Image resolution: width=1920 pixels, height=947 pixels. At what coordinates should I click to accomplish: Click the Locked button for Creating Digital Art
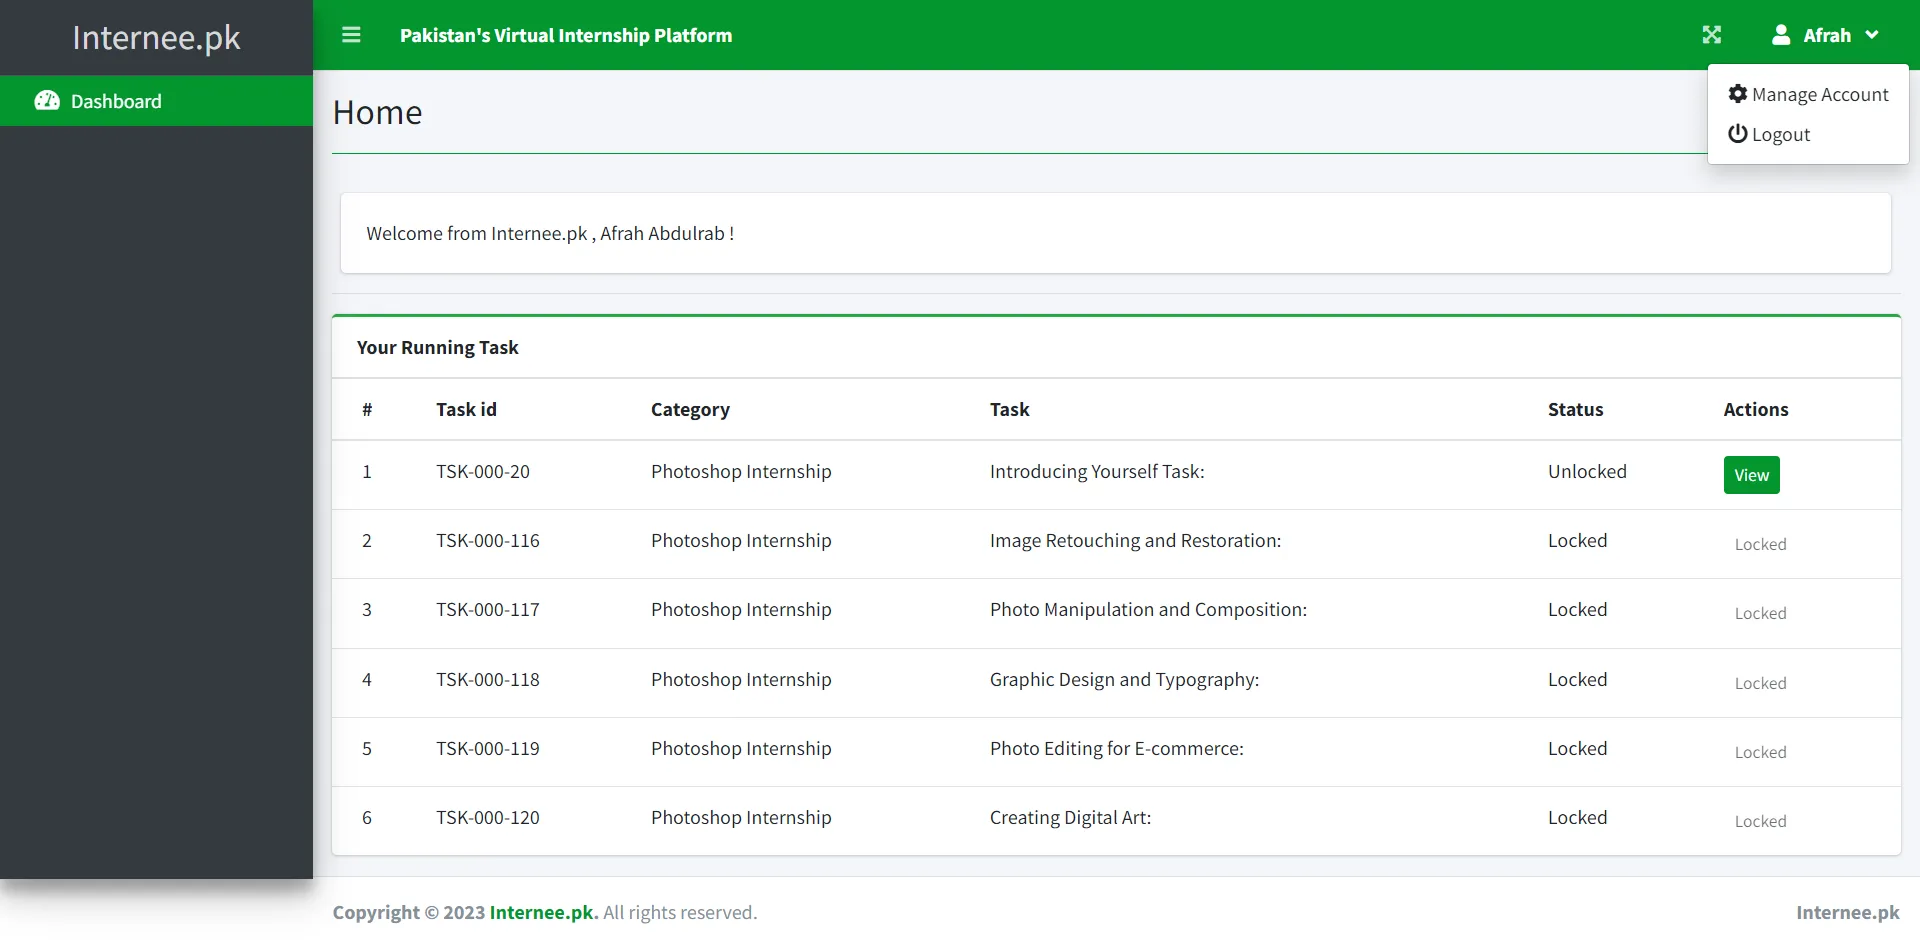coord(1760,821)
